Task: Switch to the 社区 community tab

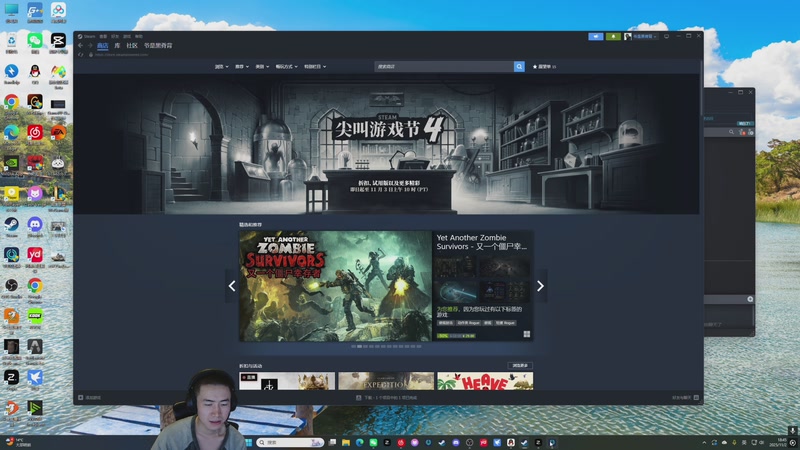Action: pos(132,45)
